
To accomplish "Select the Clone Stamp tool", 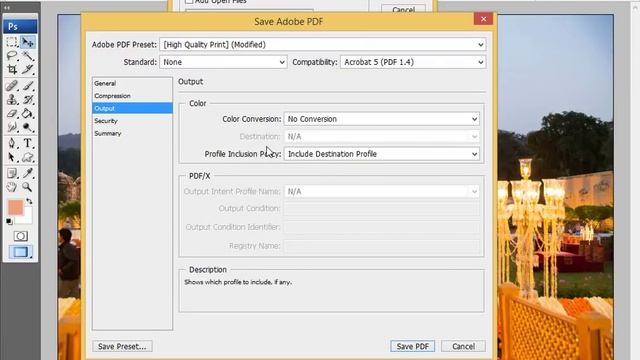I will (x=12, y=100).
